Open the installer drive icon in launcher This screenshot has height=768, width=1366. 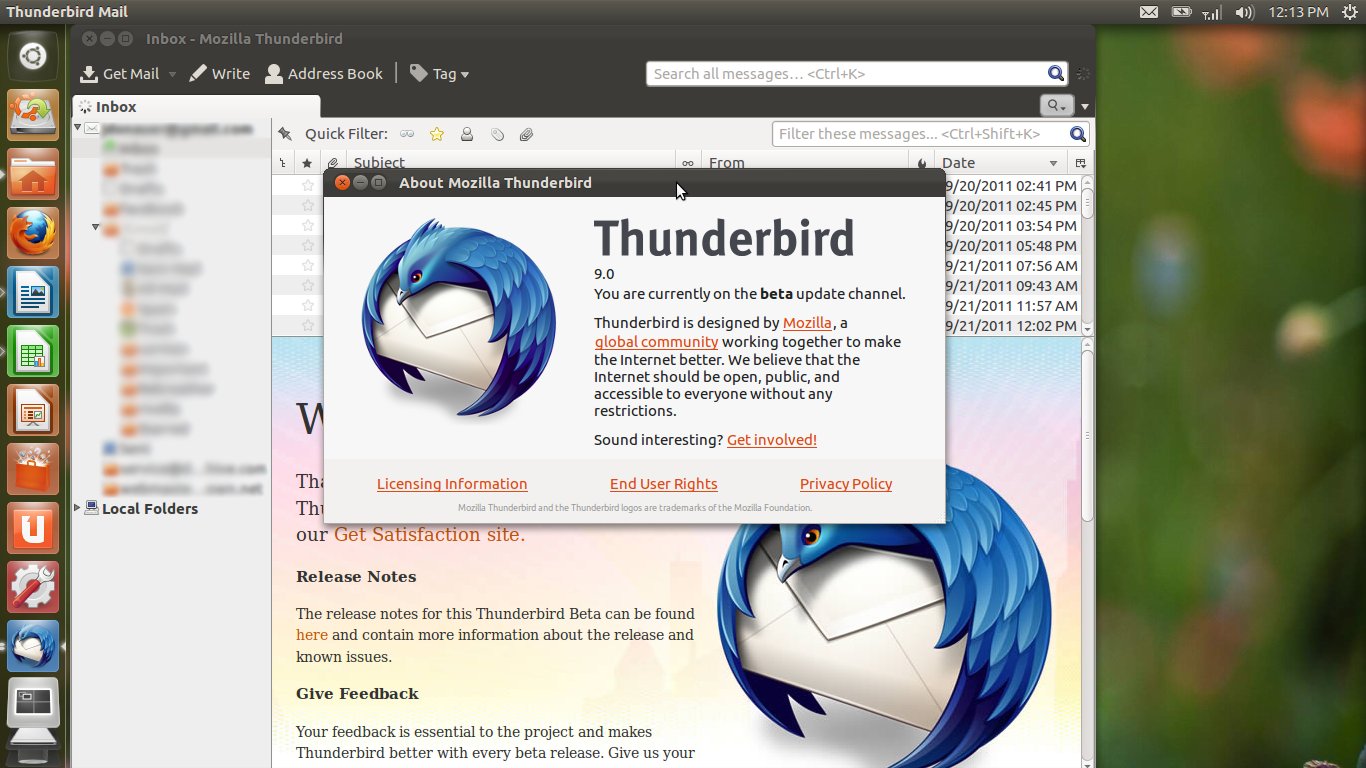33,116
